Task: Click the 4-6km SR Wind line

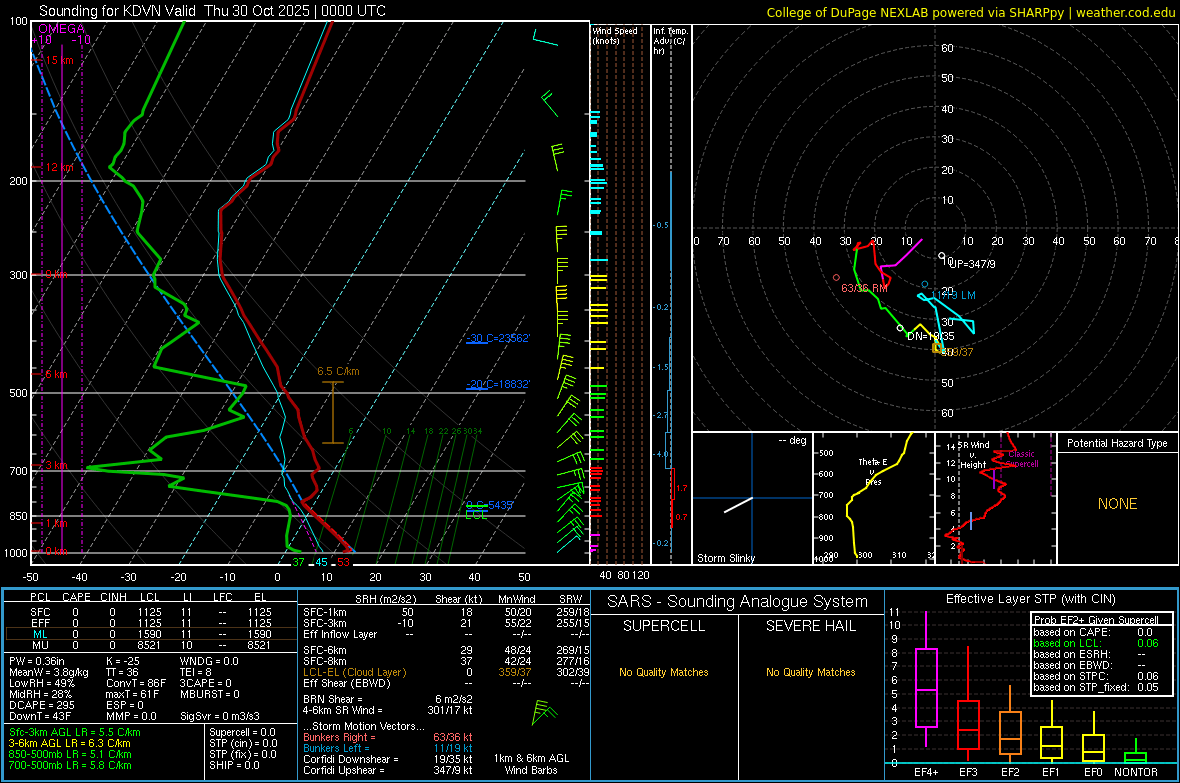Action: tap(388, 710)
